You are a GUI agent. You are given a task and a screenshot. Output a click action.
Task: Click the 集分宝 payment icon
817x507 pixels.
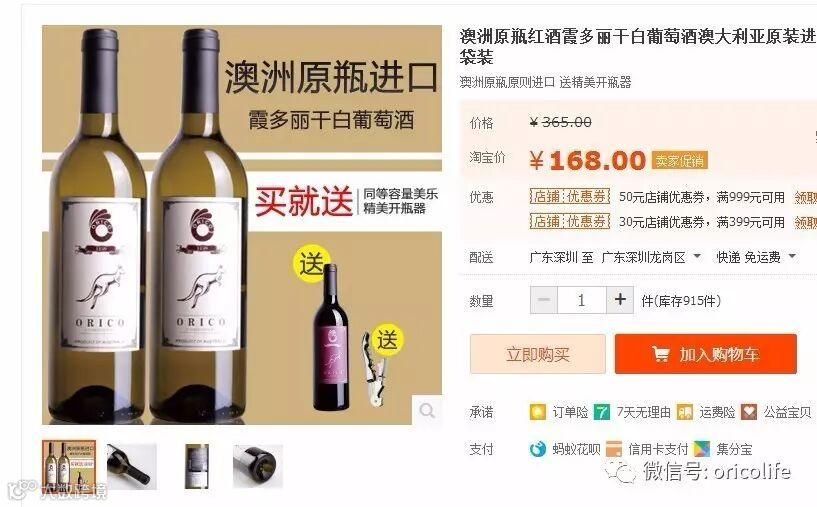pos(702,449)
